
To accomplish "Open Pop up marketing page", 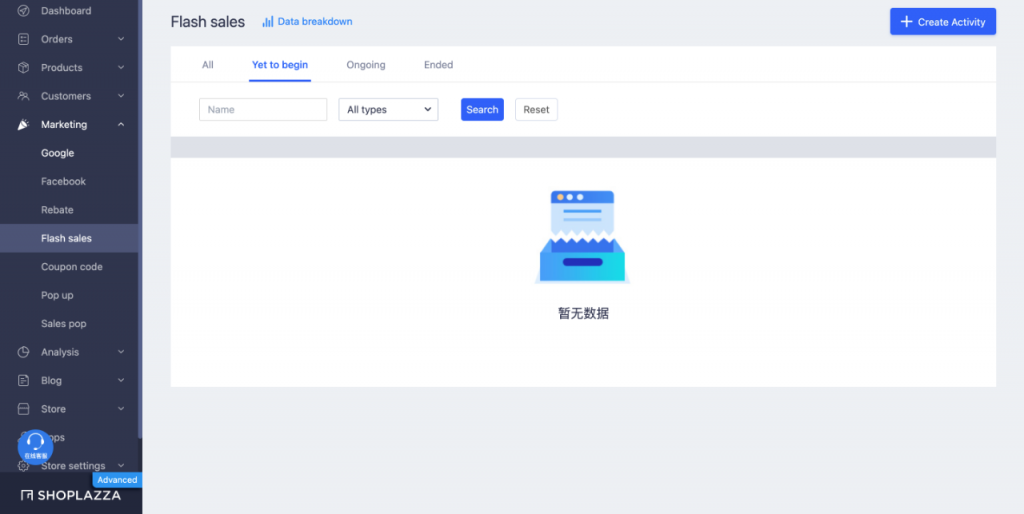I will tap(57, 295).
